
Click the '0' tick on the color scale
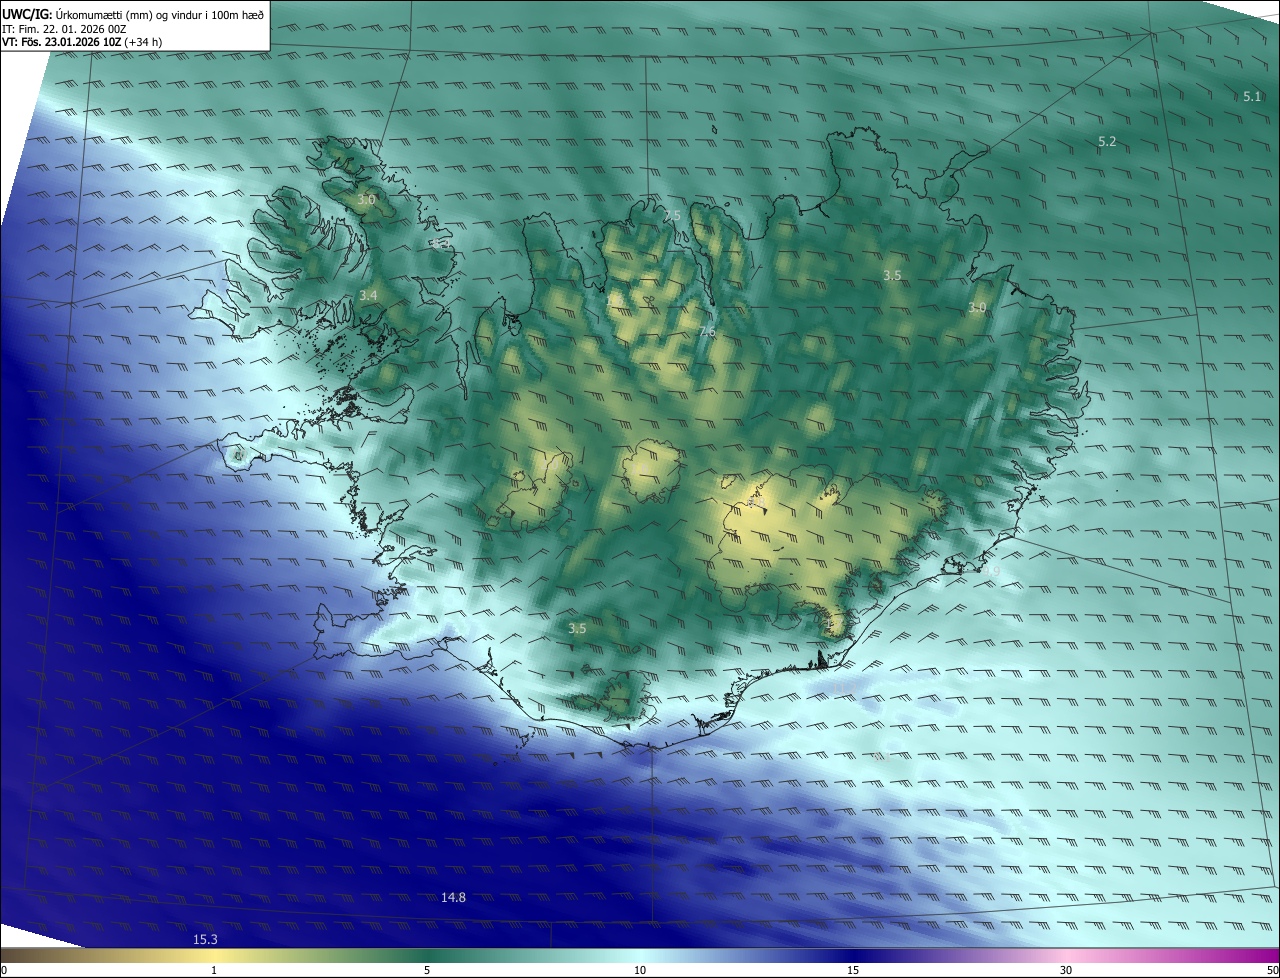click(4, 970)
